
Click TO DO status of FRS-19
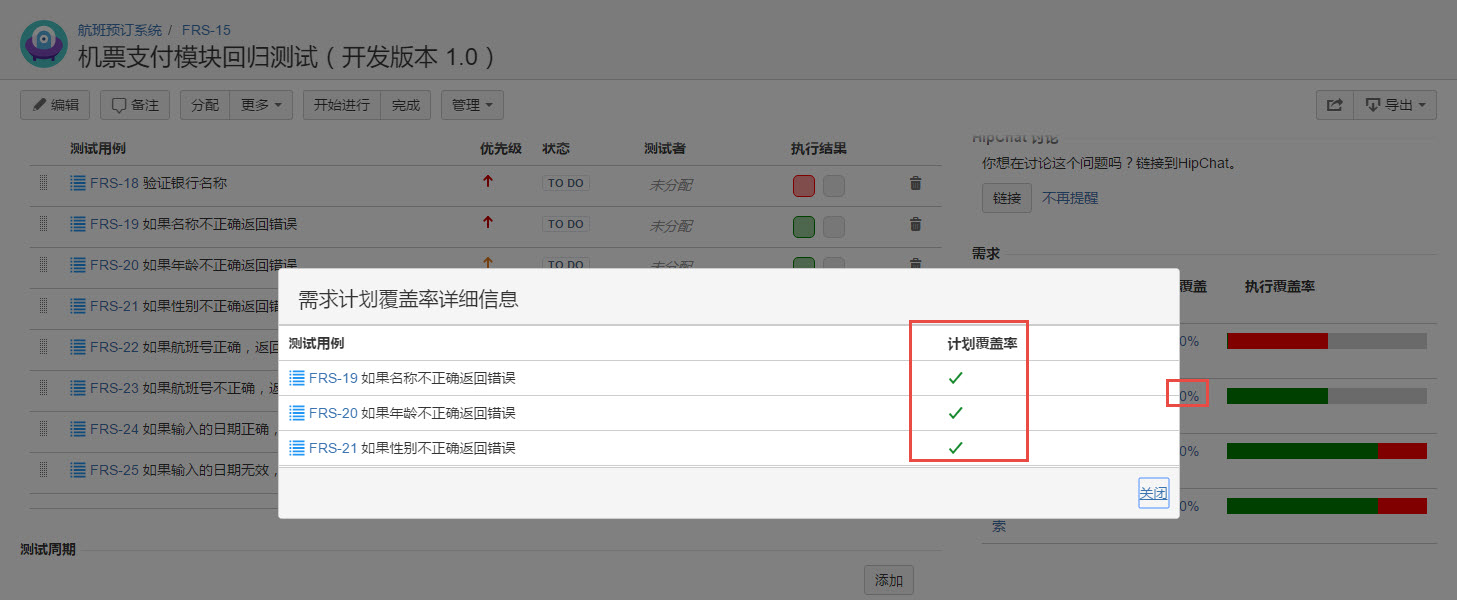tap(566, 225)
